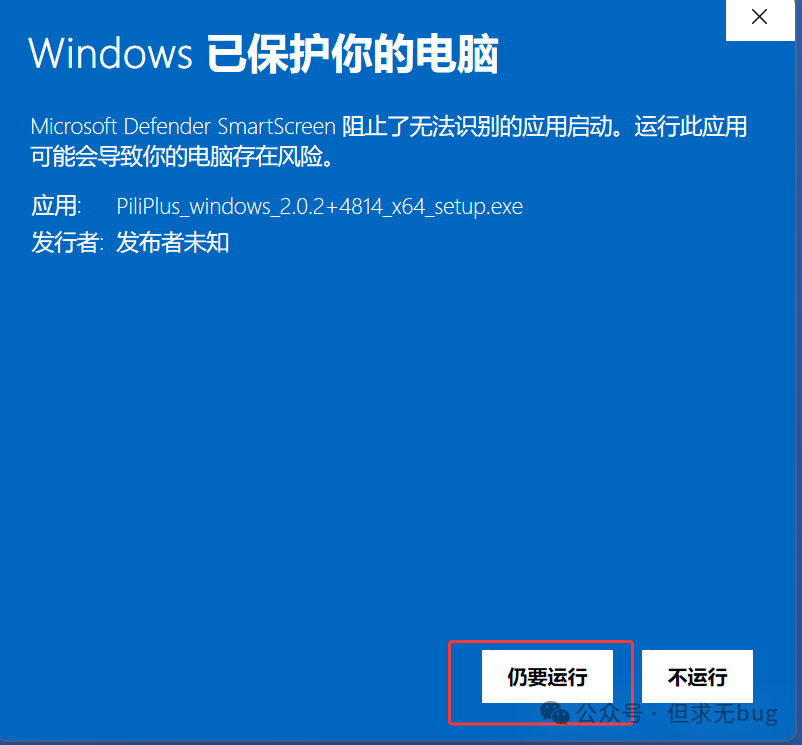Click the 公众号 watermark text

pyautogui.click(x=610, y=713)
